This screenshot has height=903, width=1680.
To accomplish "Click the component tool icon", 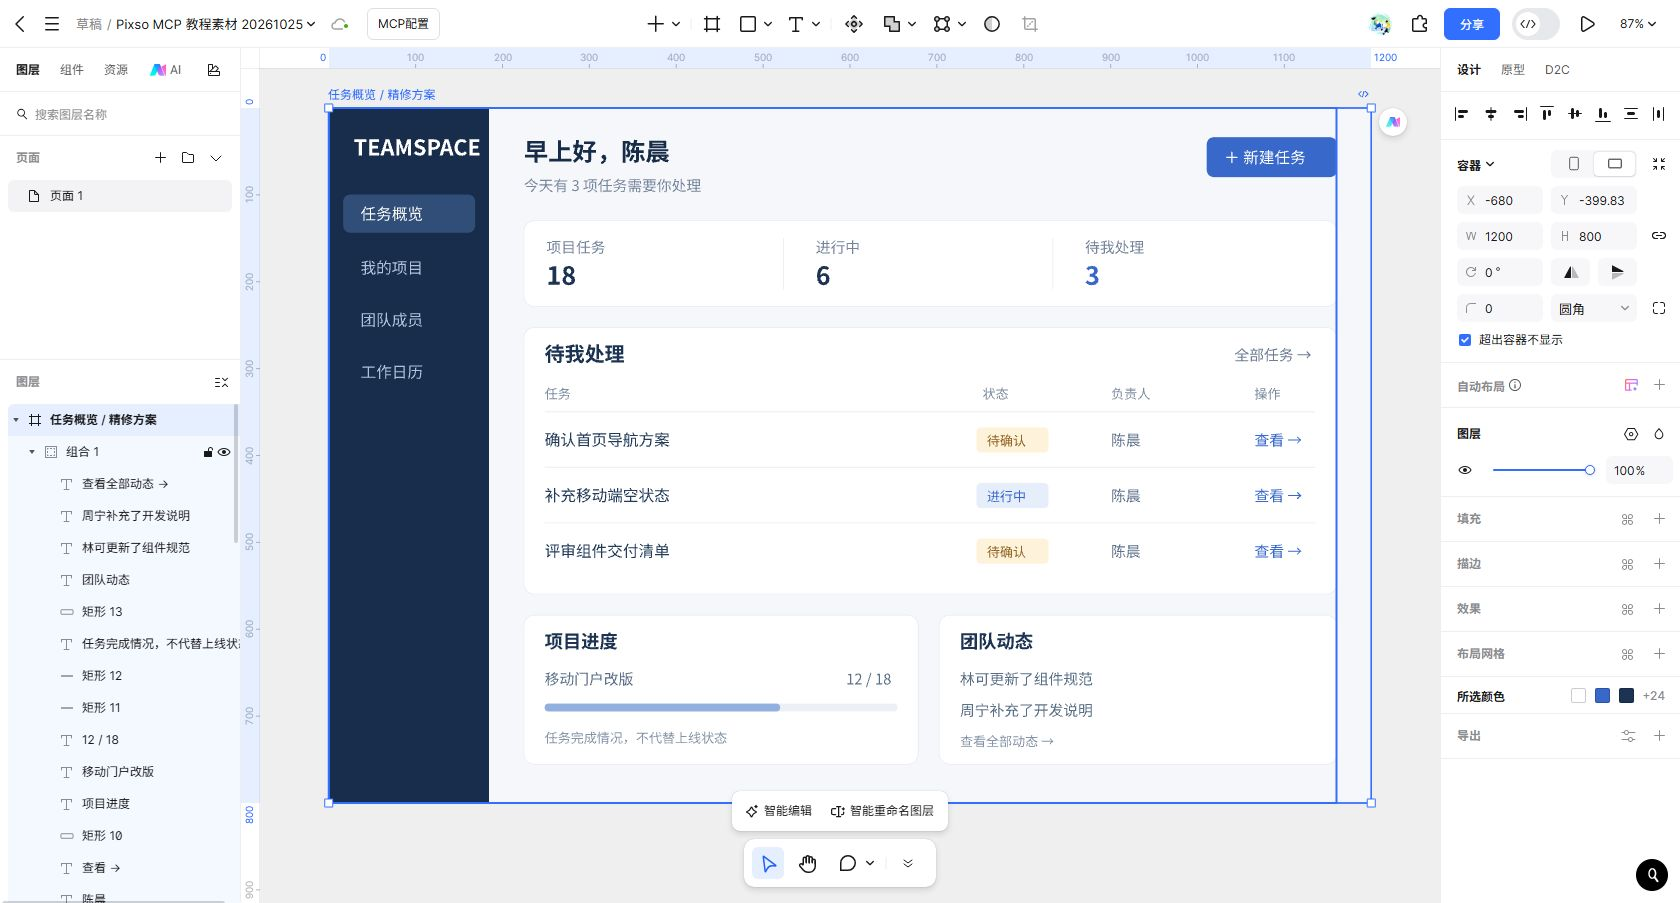I will tap(854, 24).
